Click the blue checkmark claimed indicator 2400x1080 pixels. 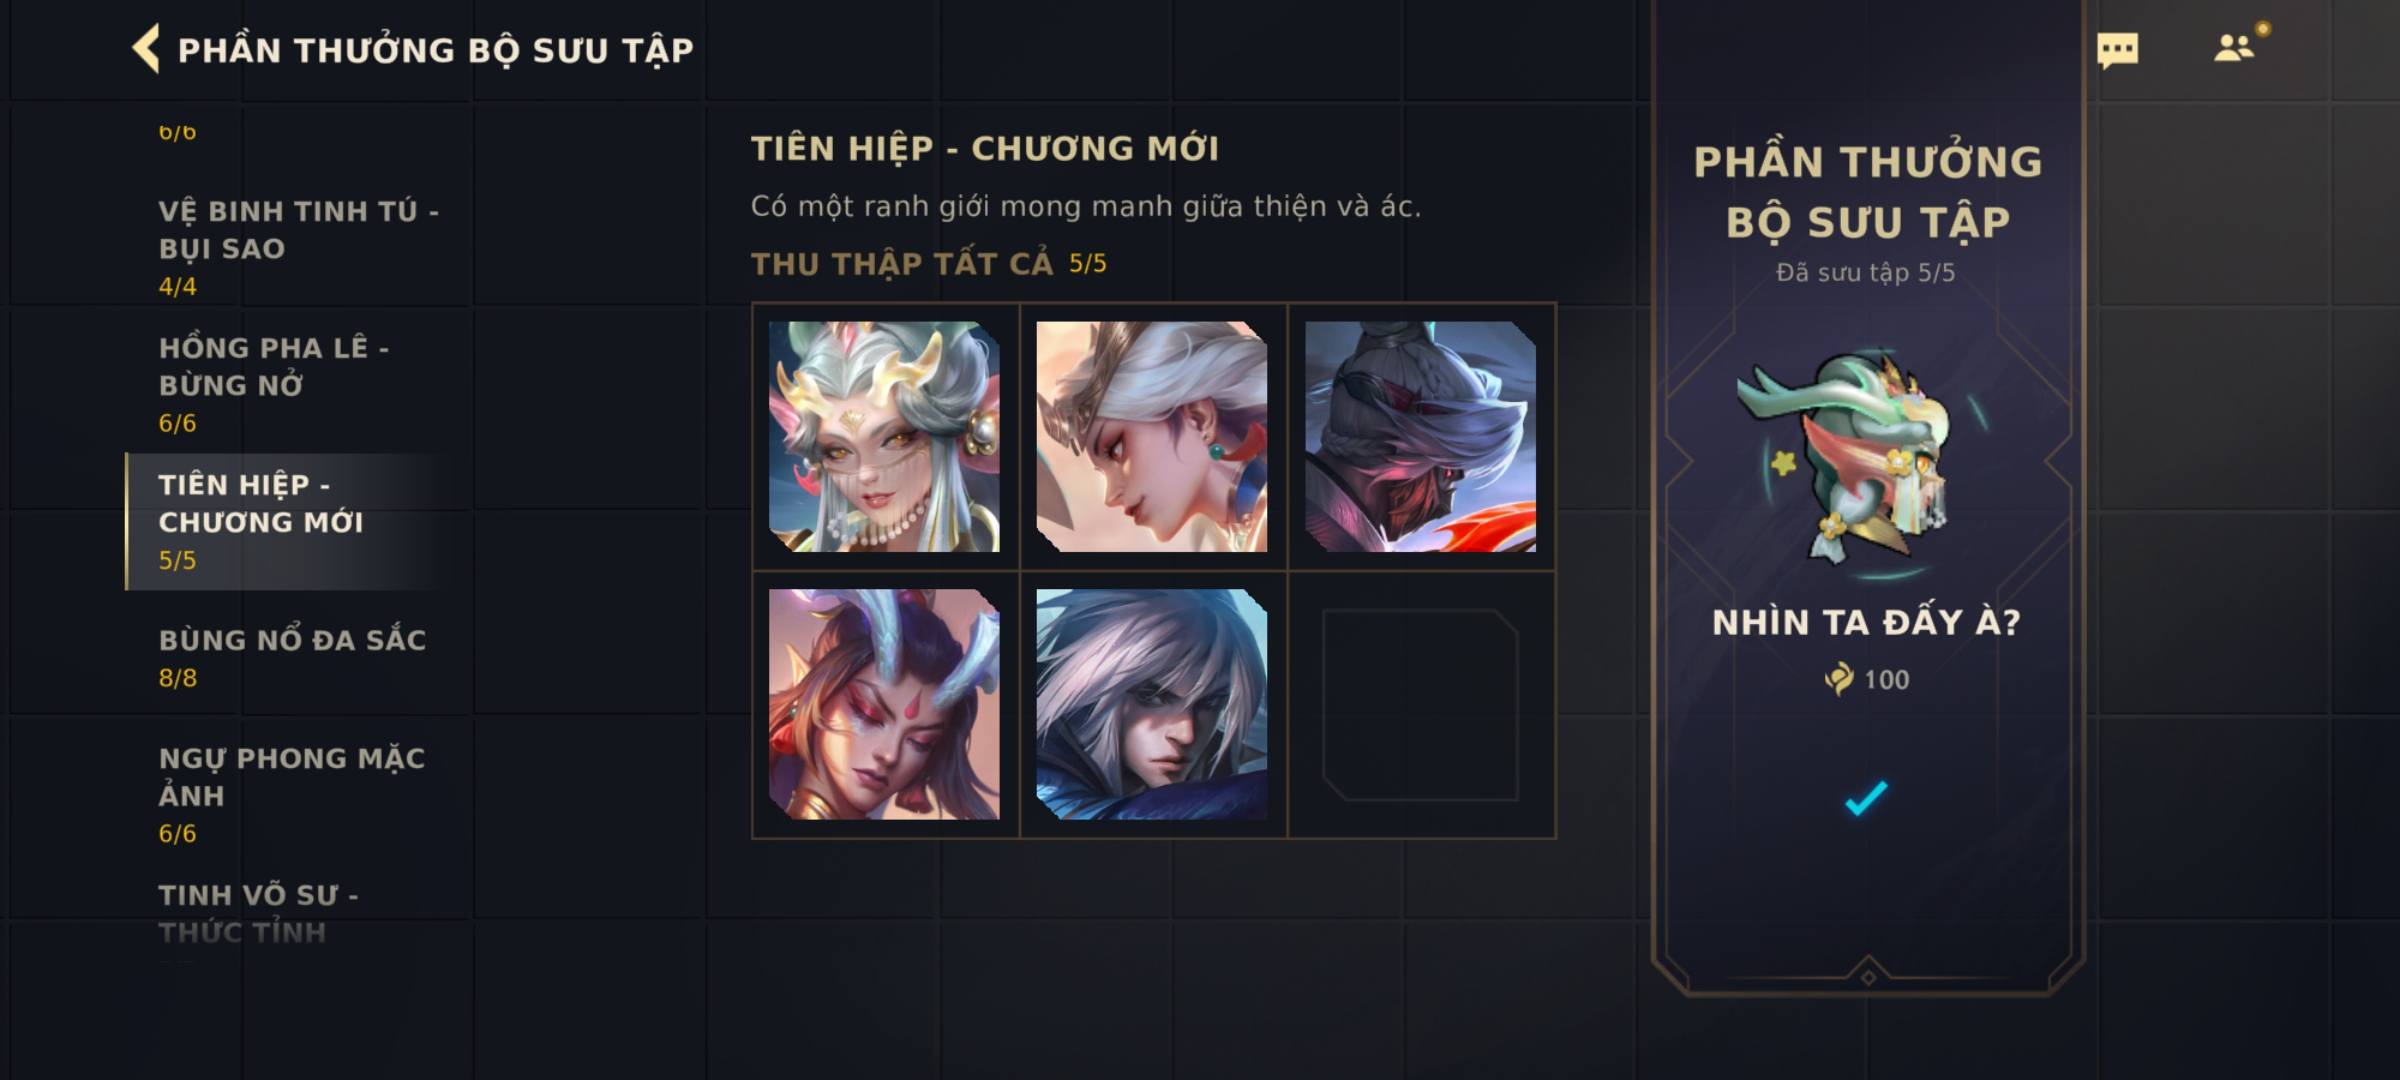point(1866,797)
